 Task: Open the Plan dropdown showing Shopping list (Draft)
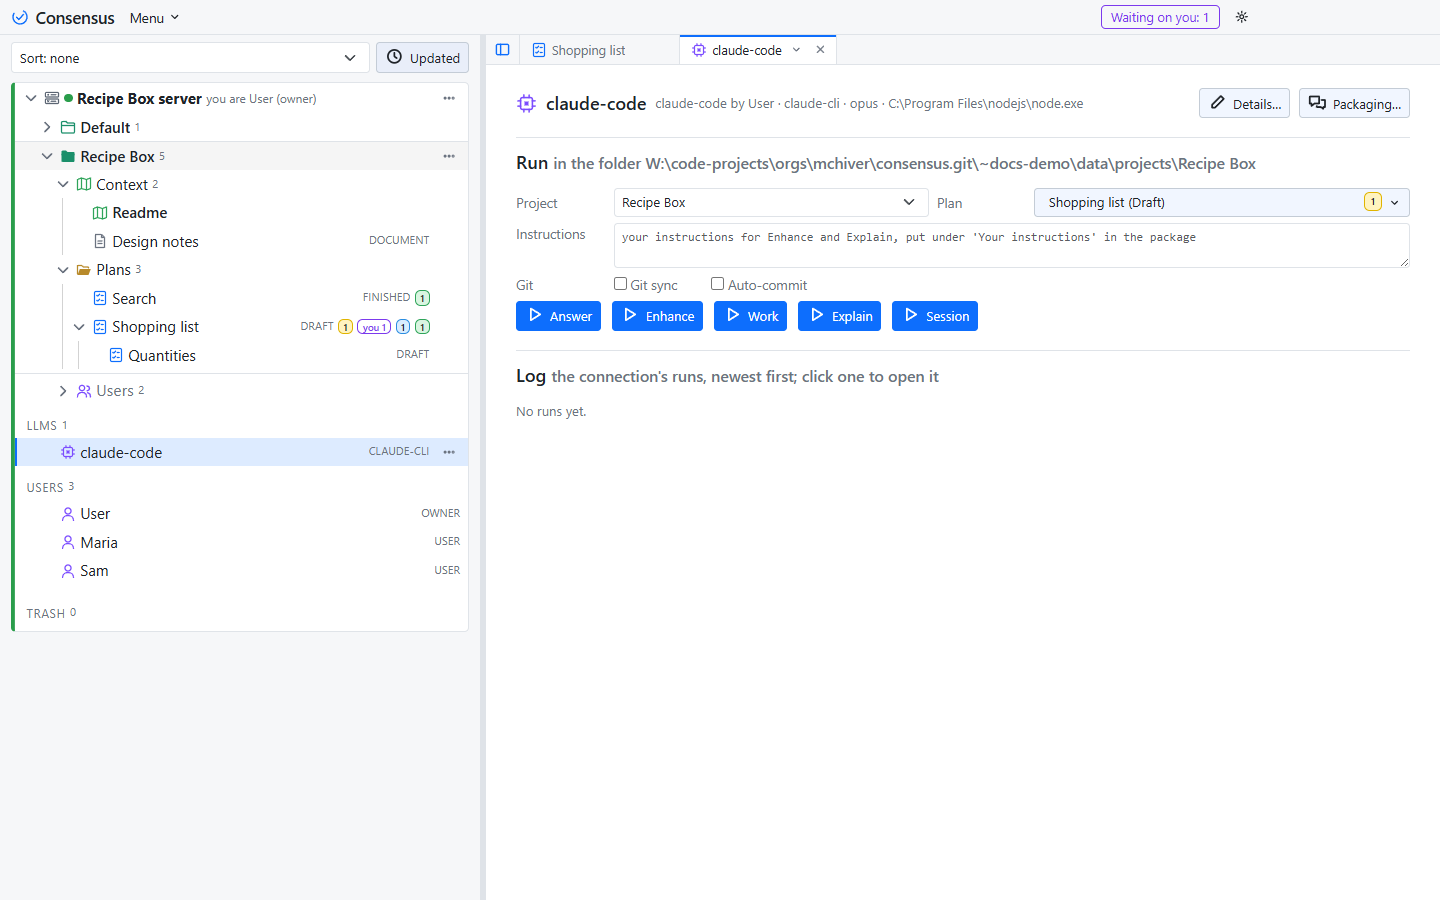[x=1221, y=202]
